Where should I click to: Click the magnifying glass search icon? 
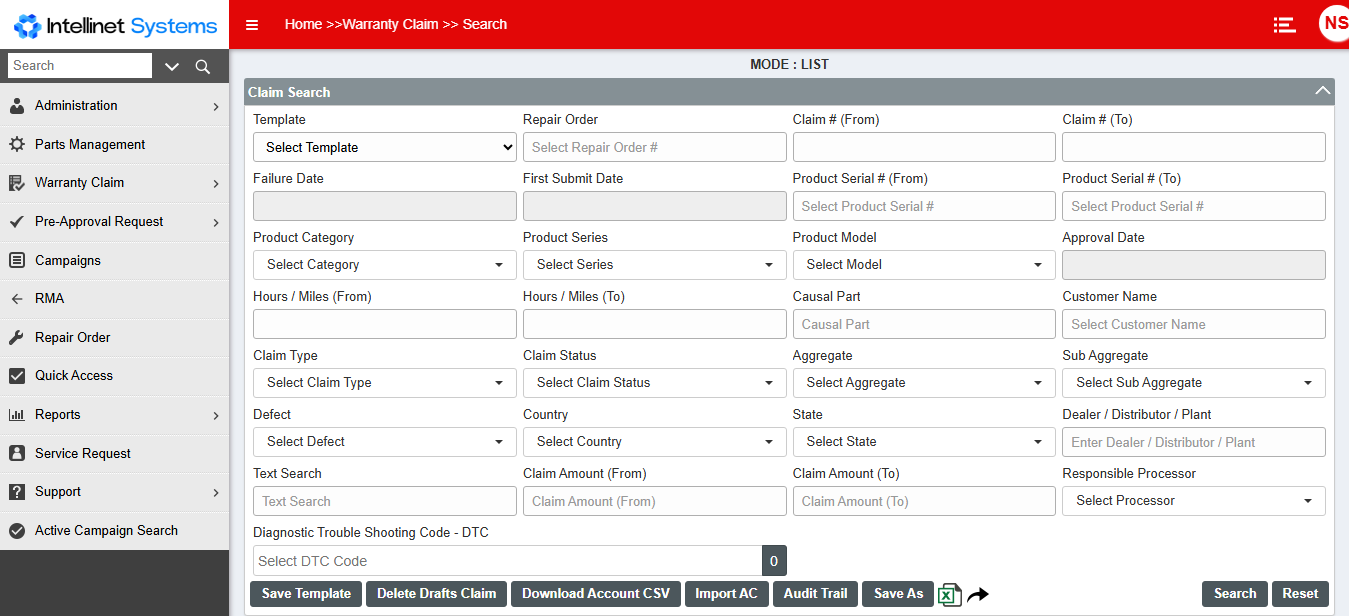(x=203, y=65)
